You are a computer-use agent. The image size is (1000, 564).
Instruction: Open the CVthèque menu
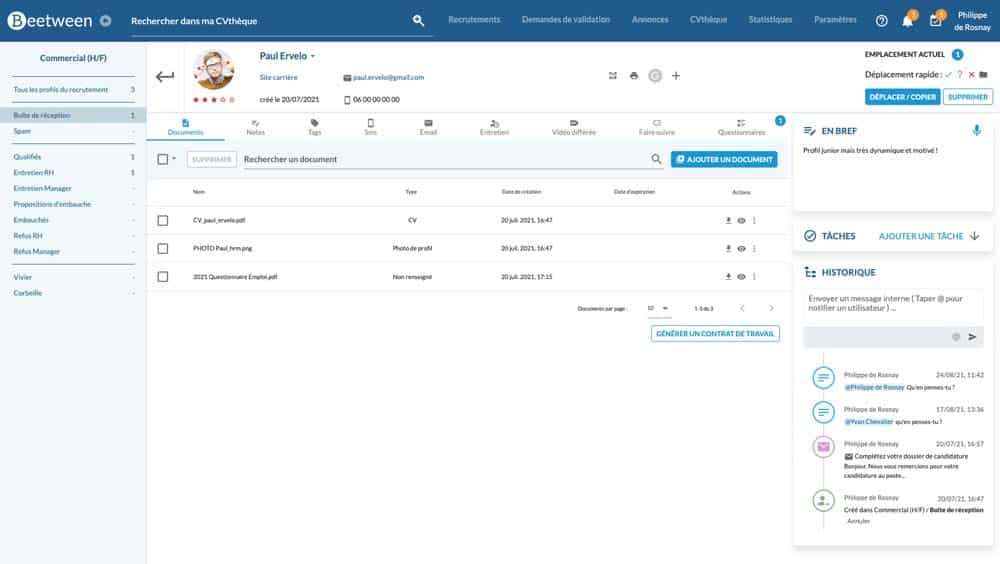click(x=708, y=20)
